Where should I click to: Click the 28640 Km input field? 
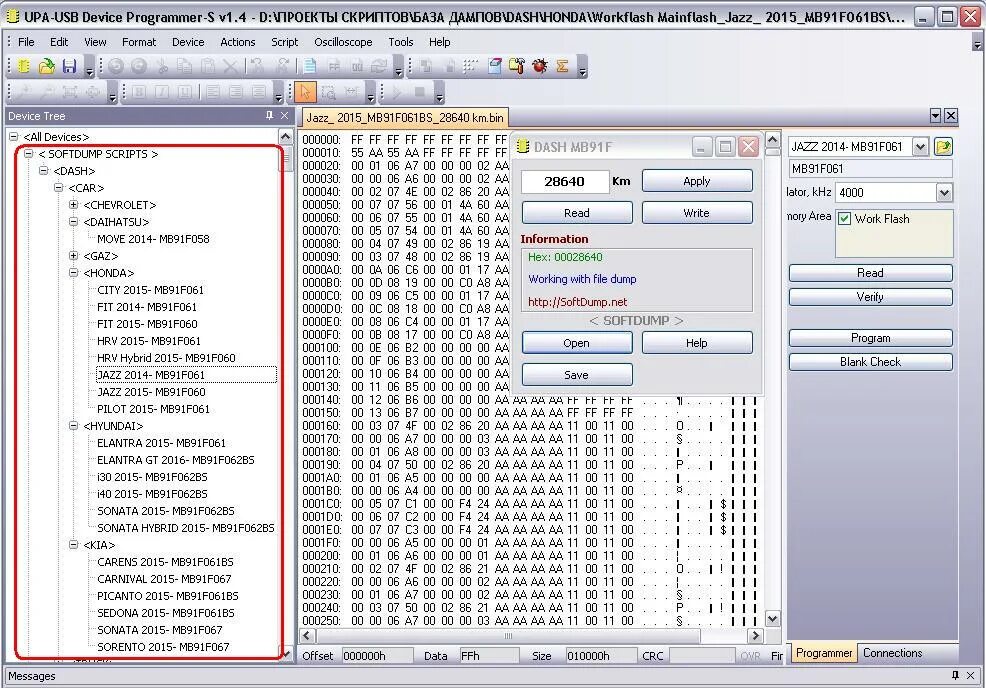tap(565, 181)
